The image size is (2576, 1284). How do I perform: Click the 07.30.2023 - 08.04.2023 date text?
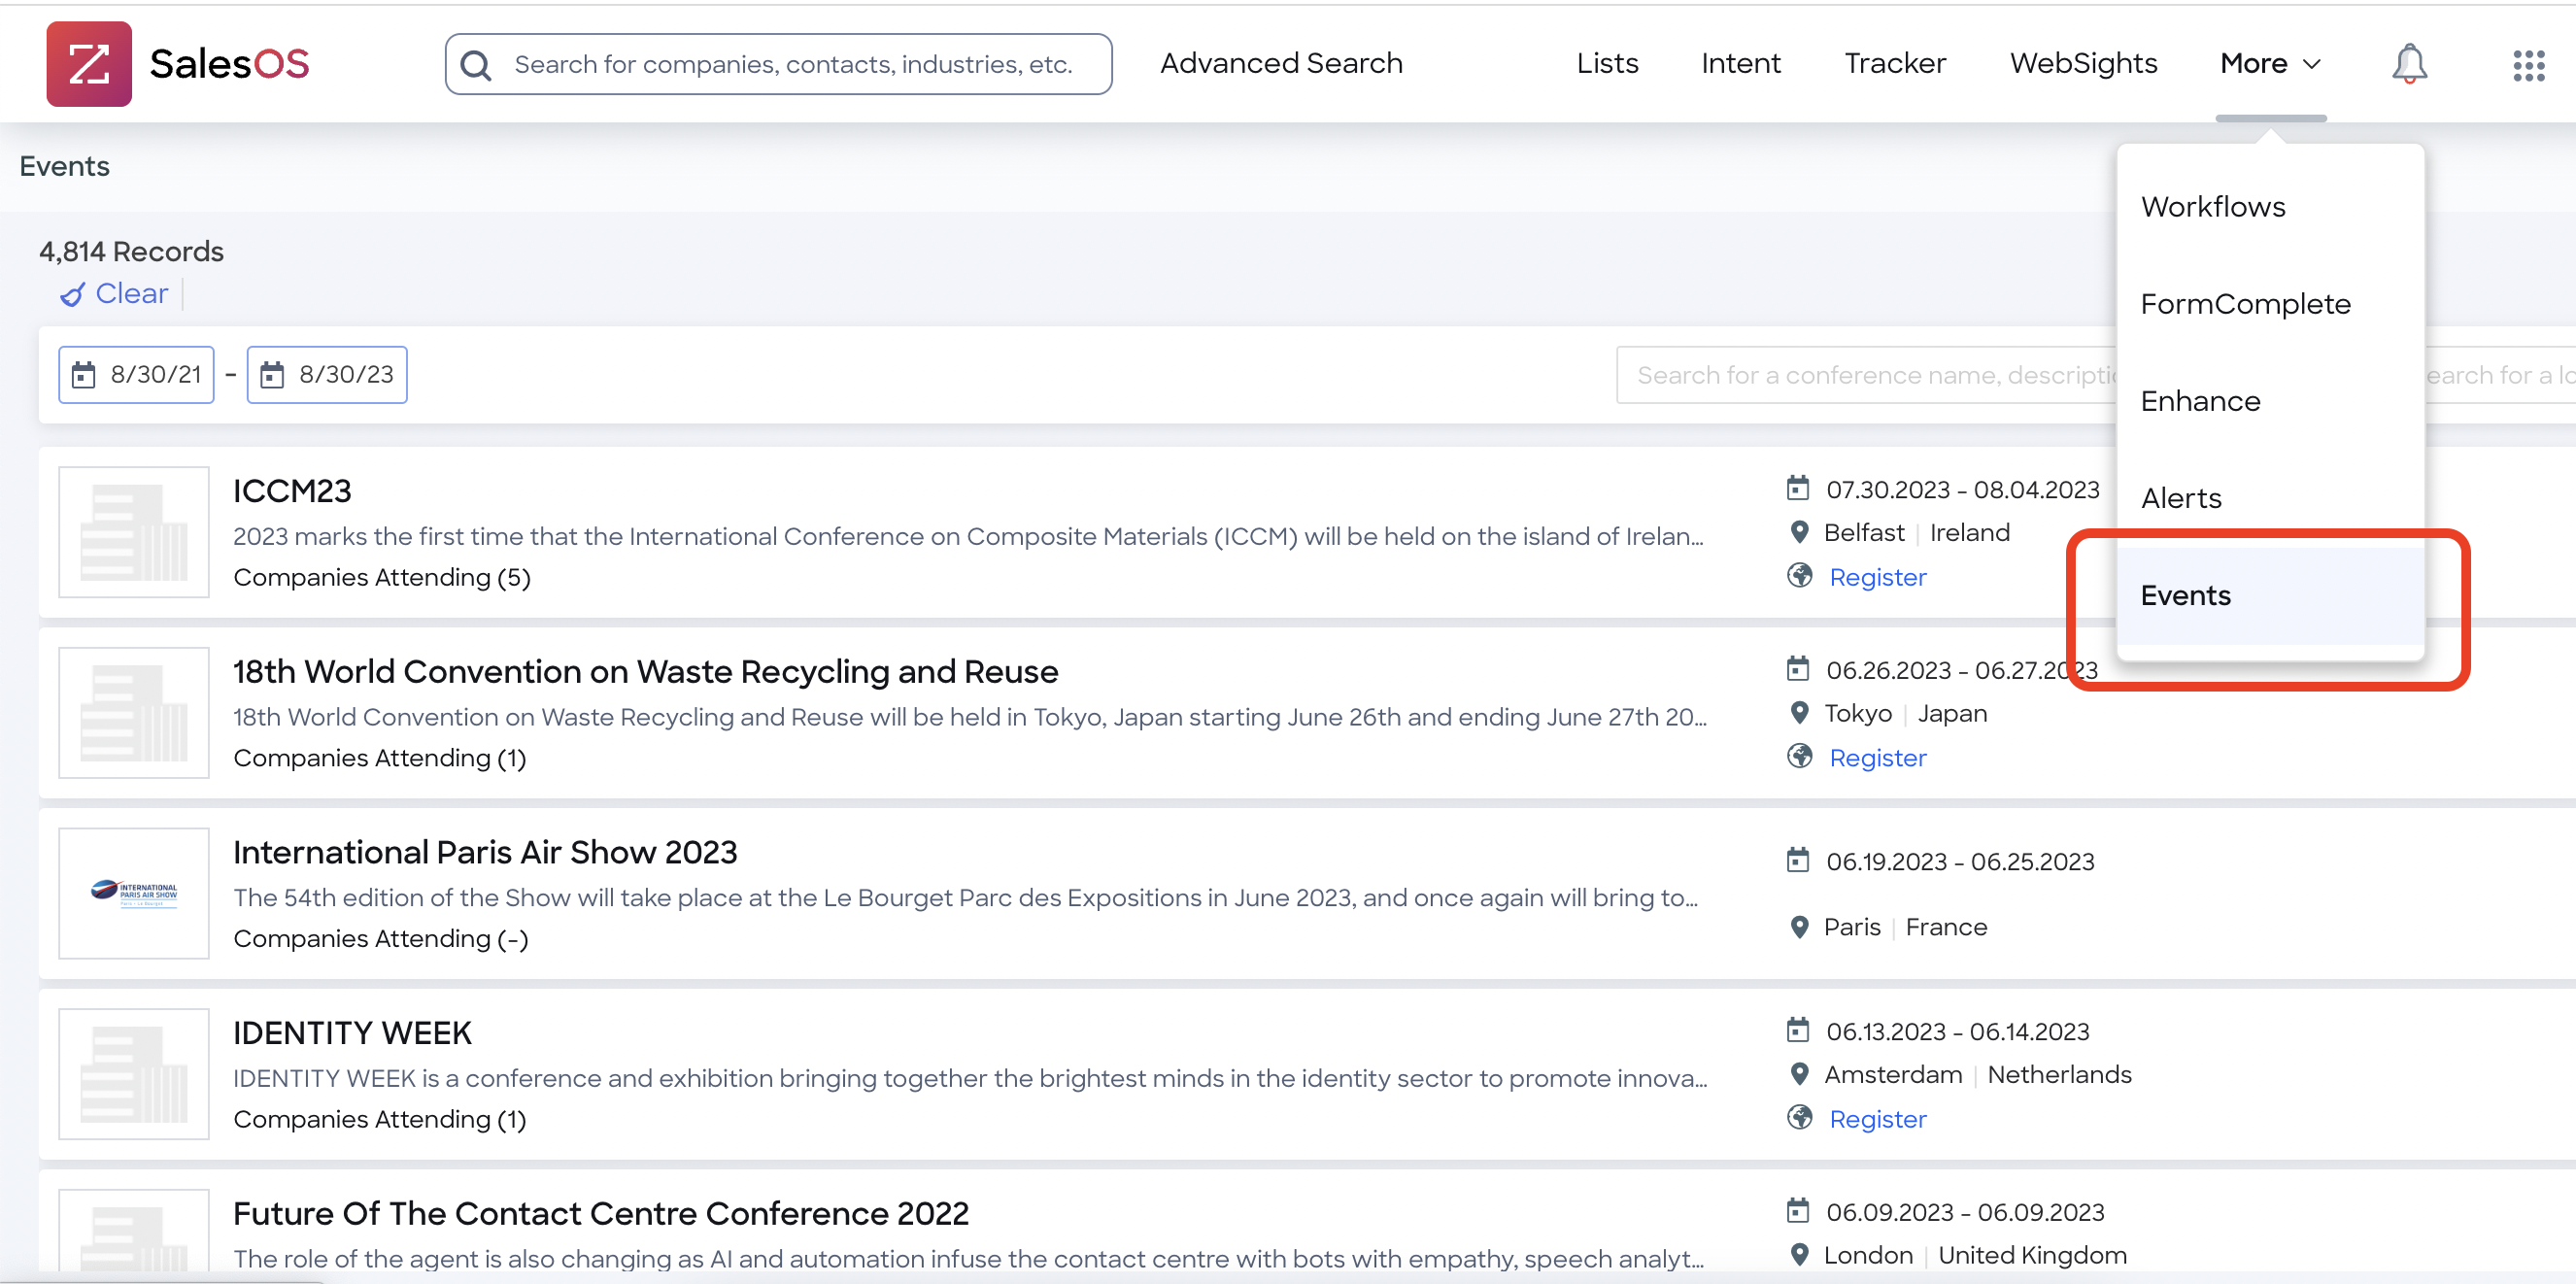tap(1962, 490)
